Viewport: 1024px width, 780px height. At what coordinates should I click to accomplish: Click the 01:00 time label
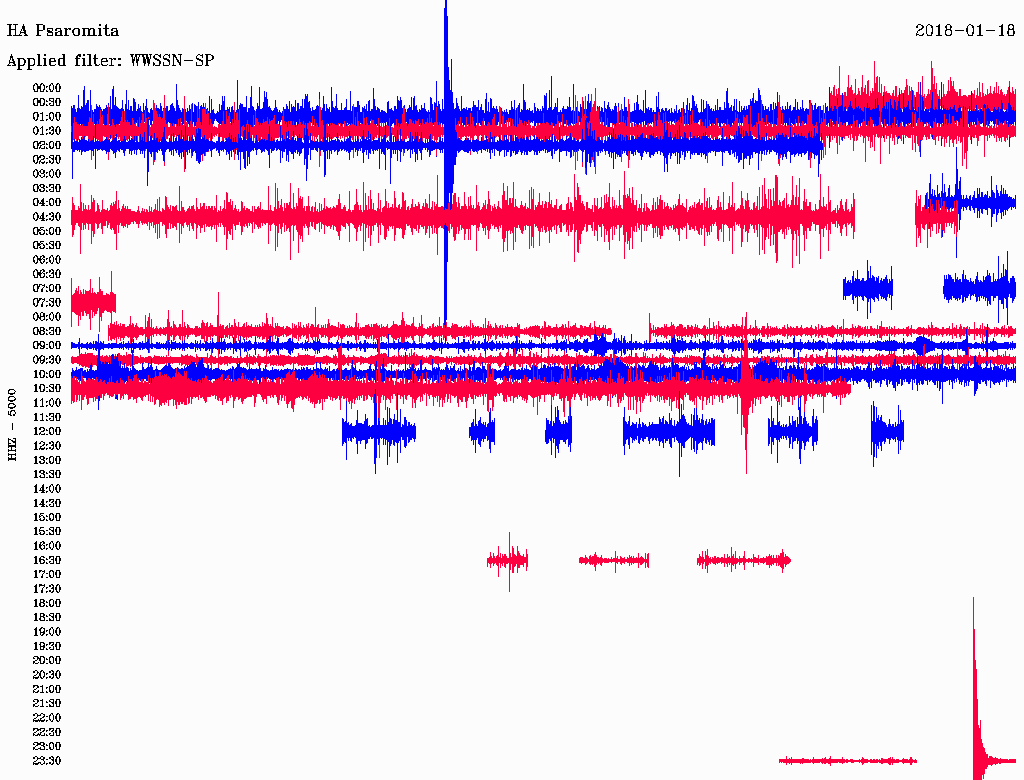pos(47,117)
